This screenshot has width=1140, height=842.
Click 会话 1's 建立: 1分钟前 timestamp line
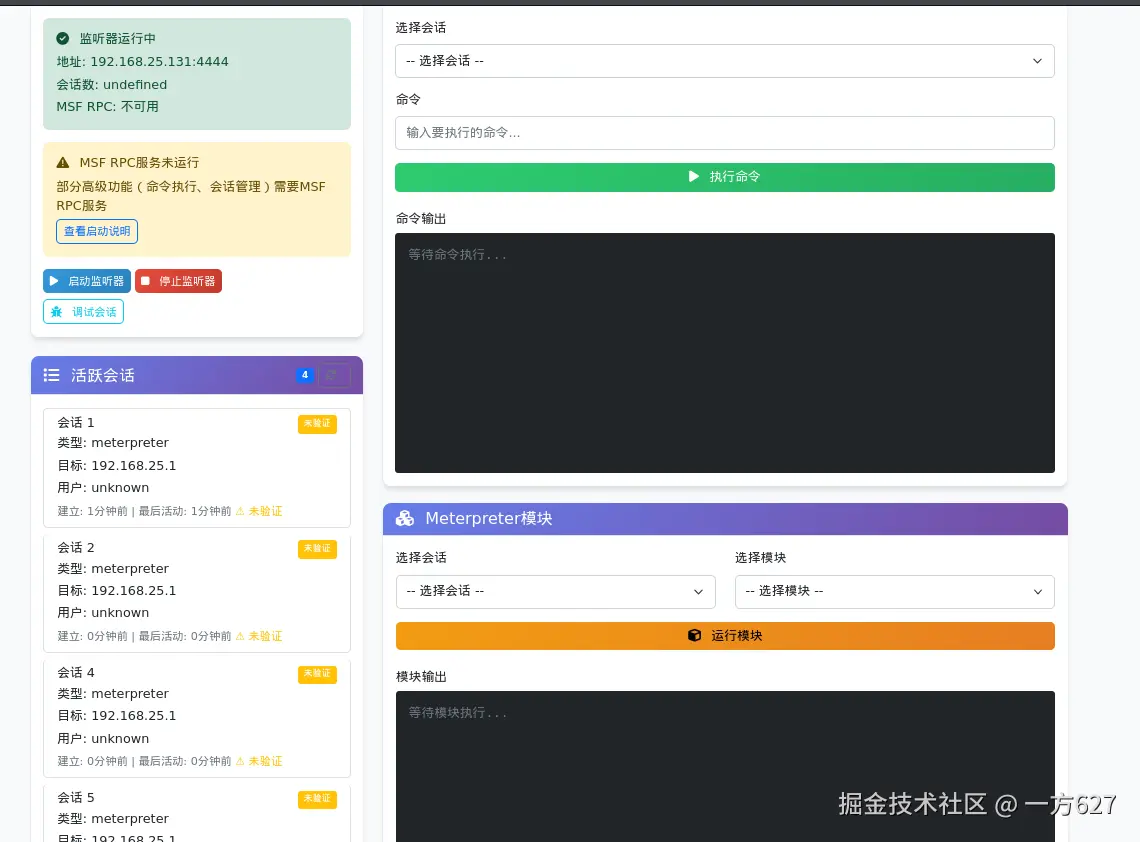[170, 511]
